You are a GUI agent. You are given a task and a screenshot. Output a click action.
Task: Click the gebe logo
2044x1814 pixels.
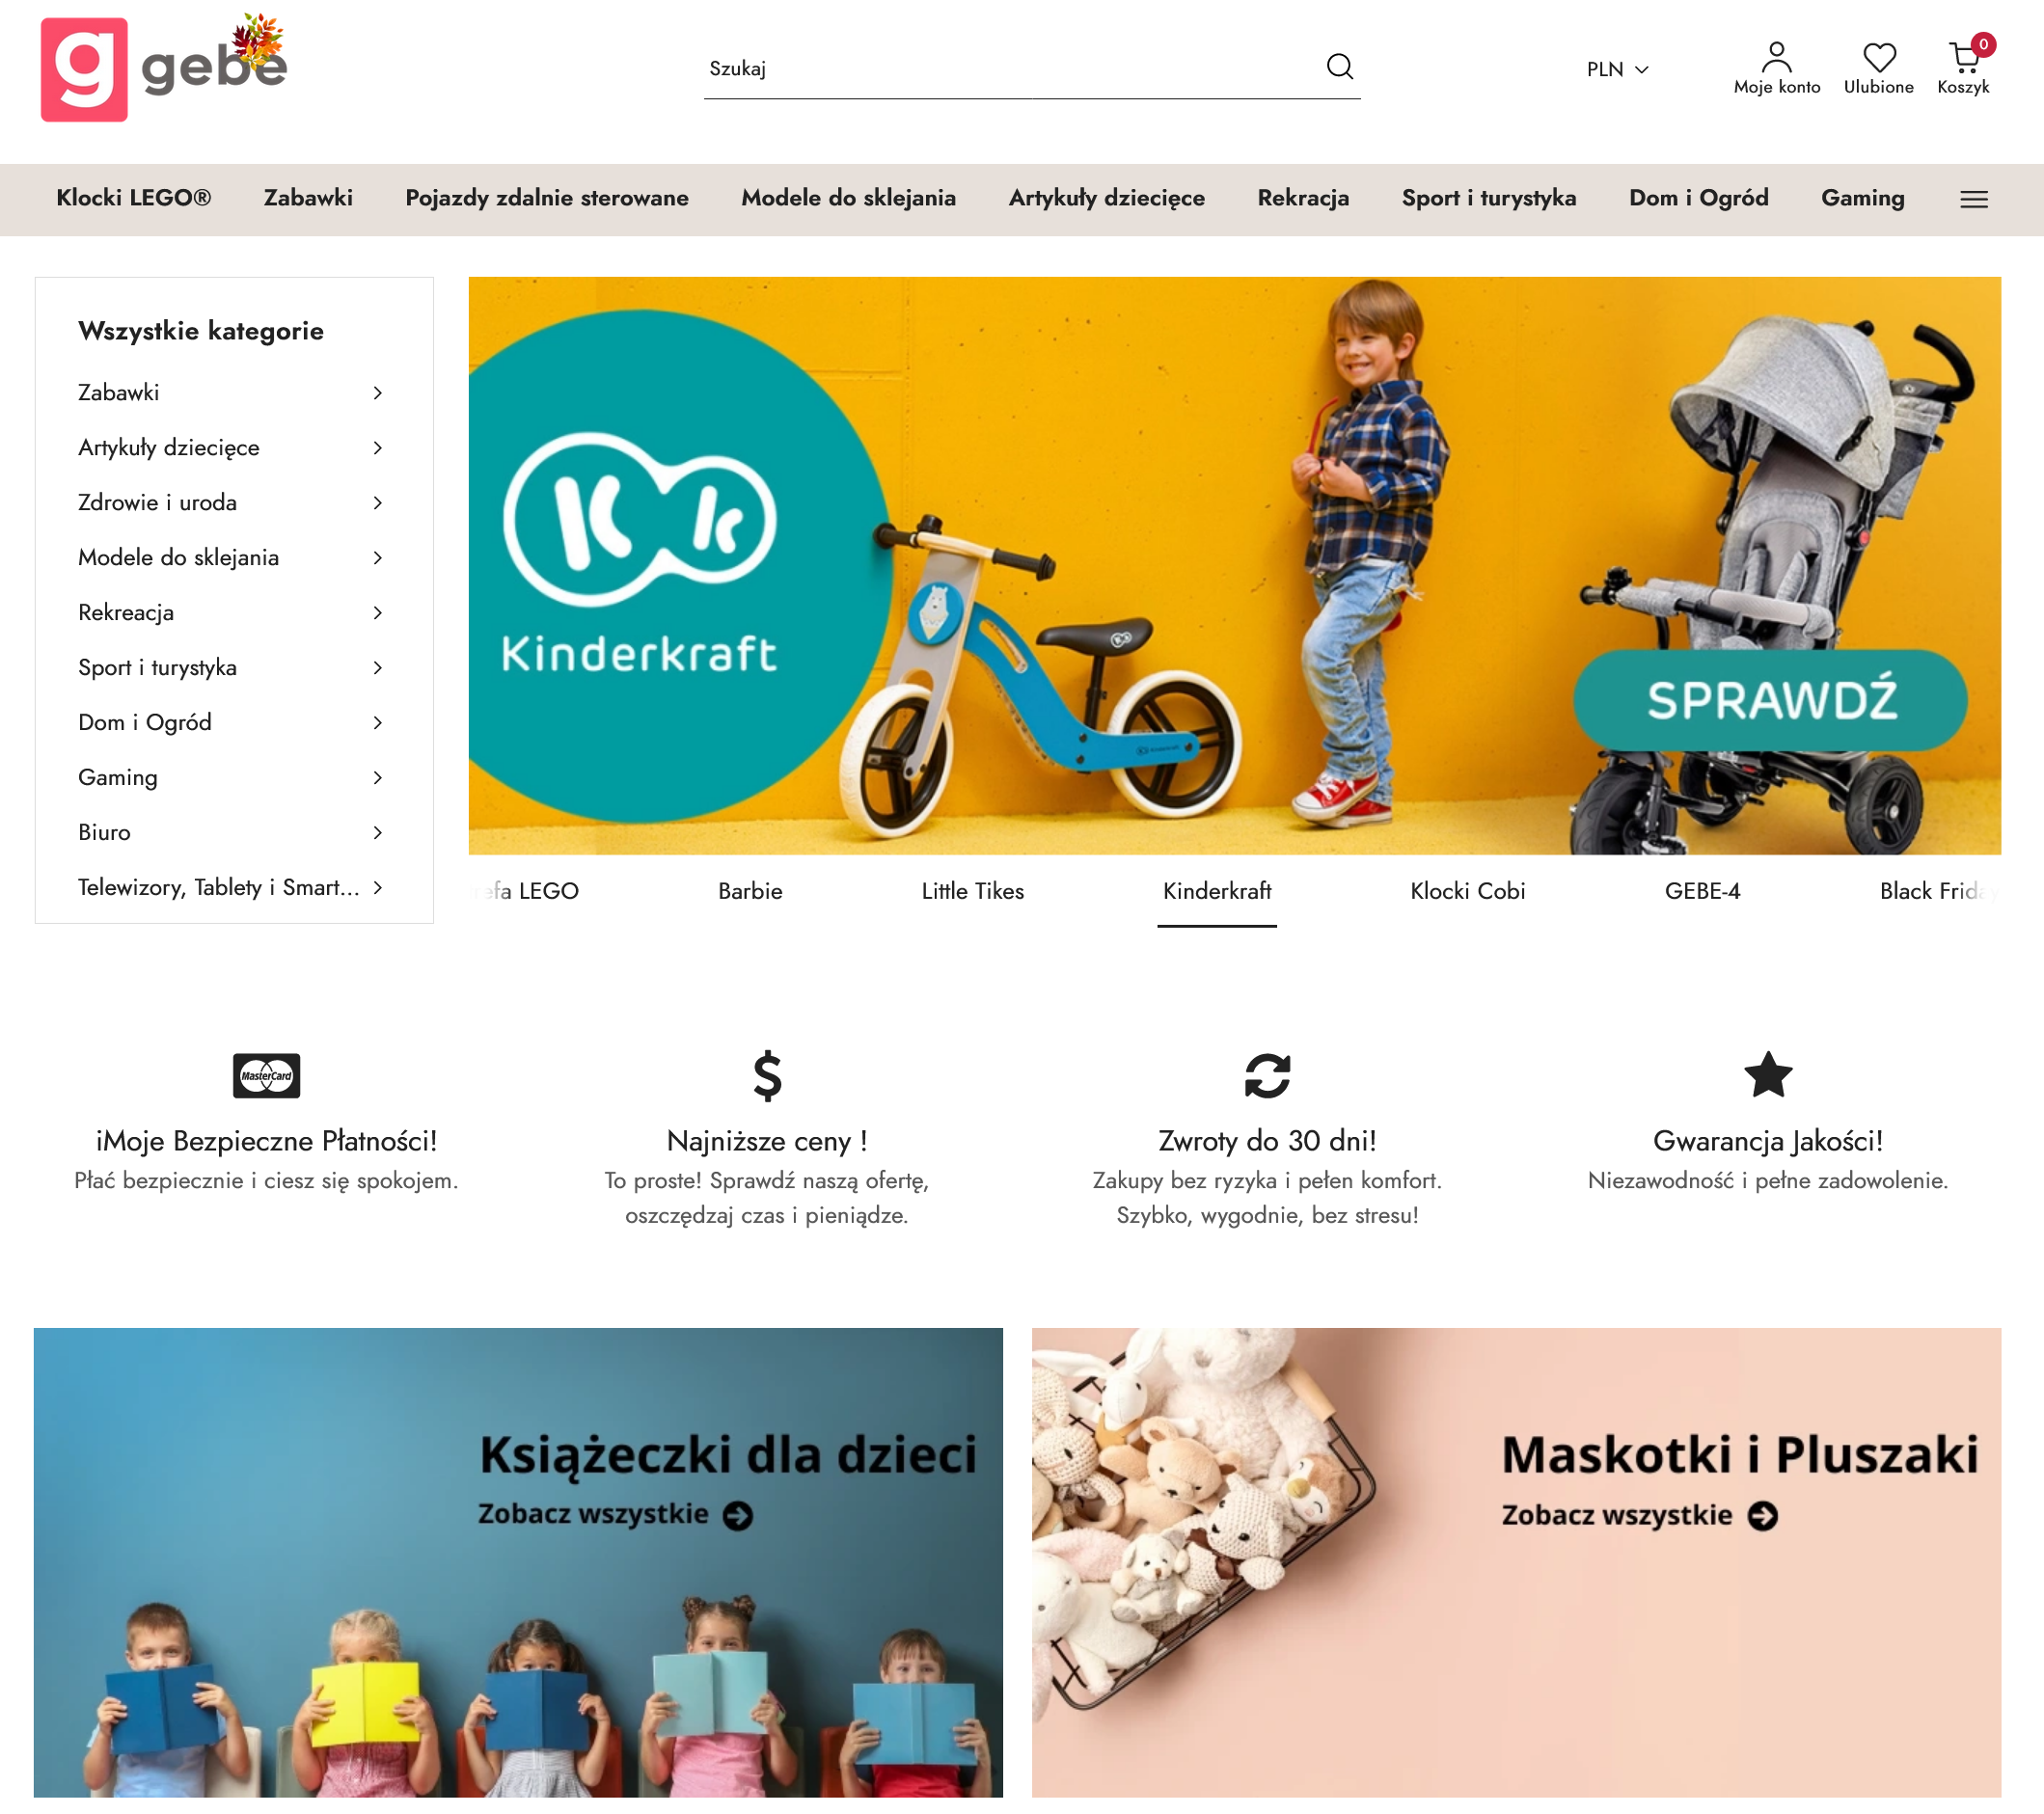[x=164, y=68]
